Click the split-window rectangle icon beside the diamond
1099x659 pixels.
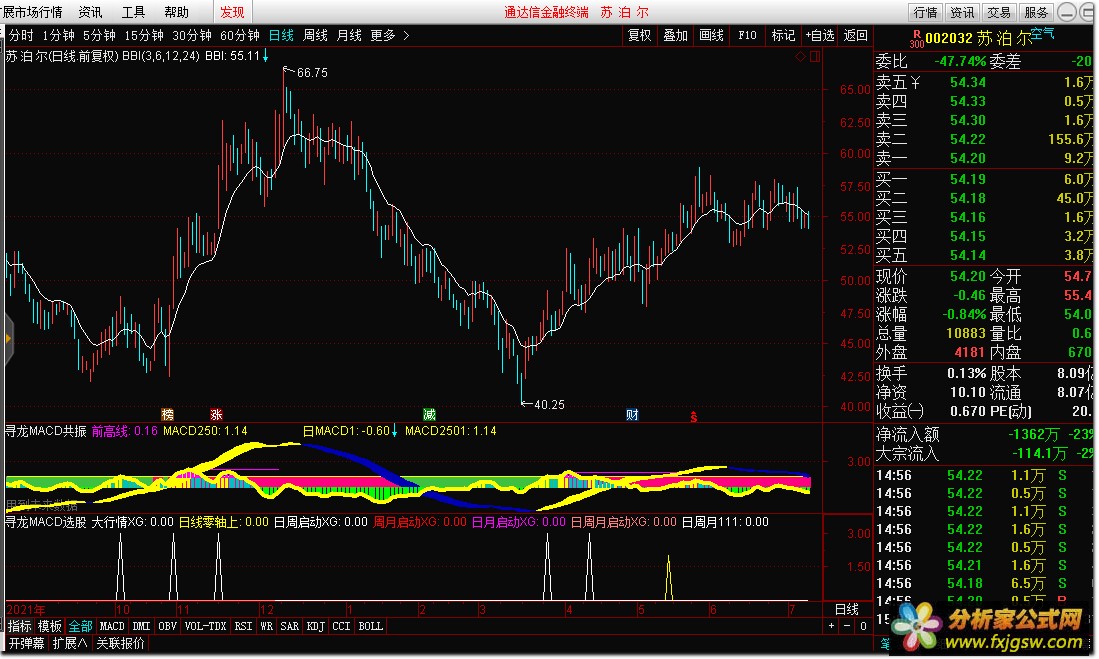click(815, 57)
